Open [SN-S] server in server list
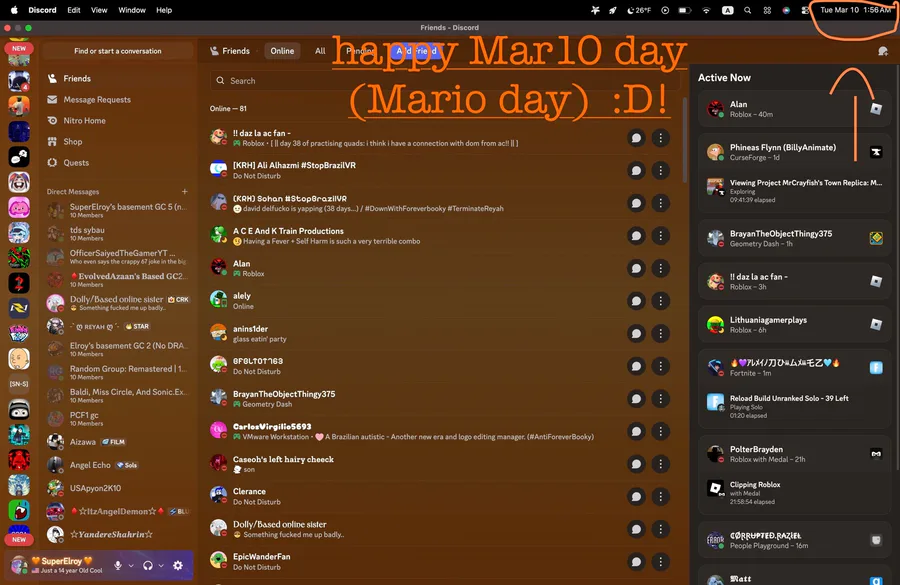Viewport: 900px width, 585px height. [19, 383]
